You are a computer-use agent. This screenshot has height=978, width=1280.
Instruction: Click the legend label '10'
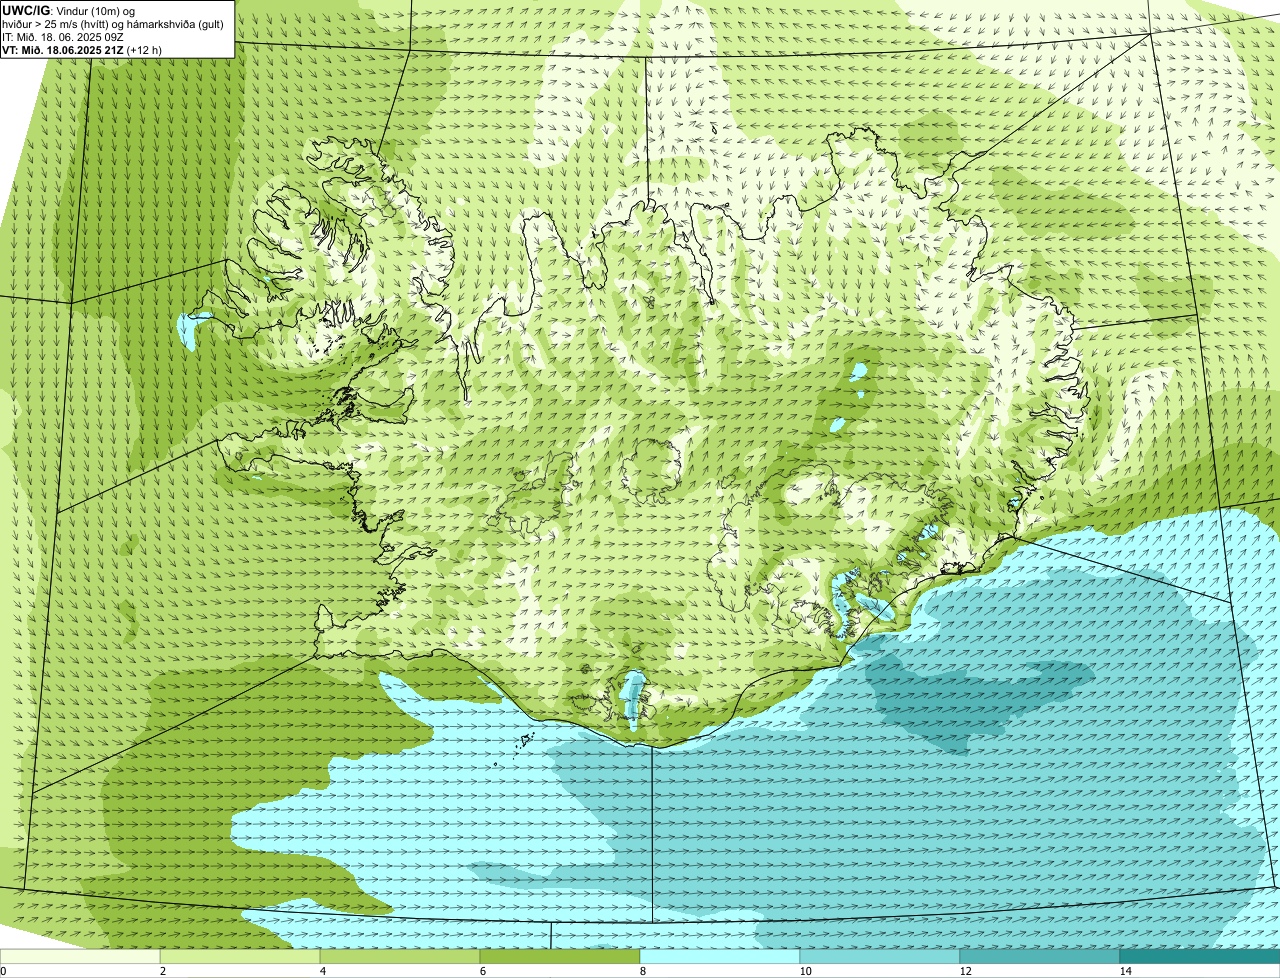[x=805, y=971]
